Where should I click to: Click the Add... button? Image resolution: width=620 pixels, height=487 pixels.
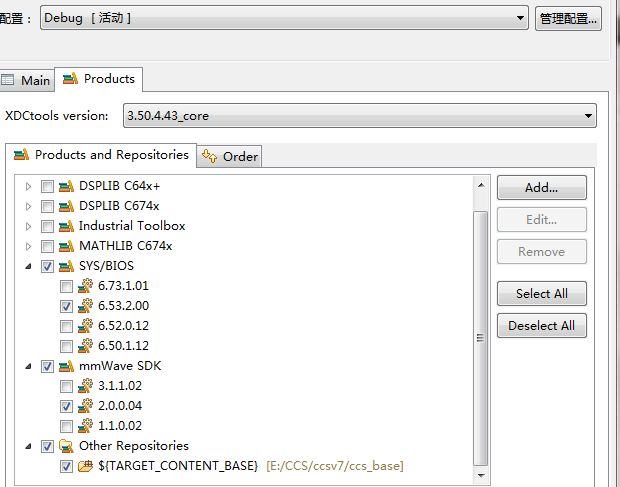(542, 188)
